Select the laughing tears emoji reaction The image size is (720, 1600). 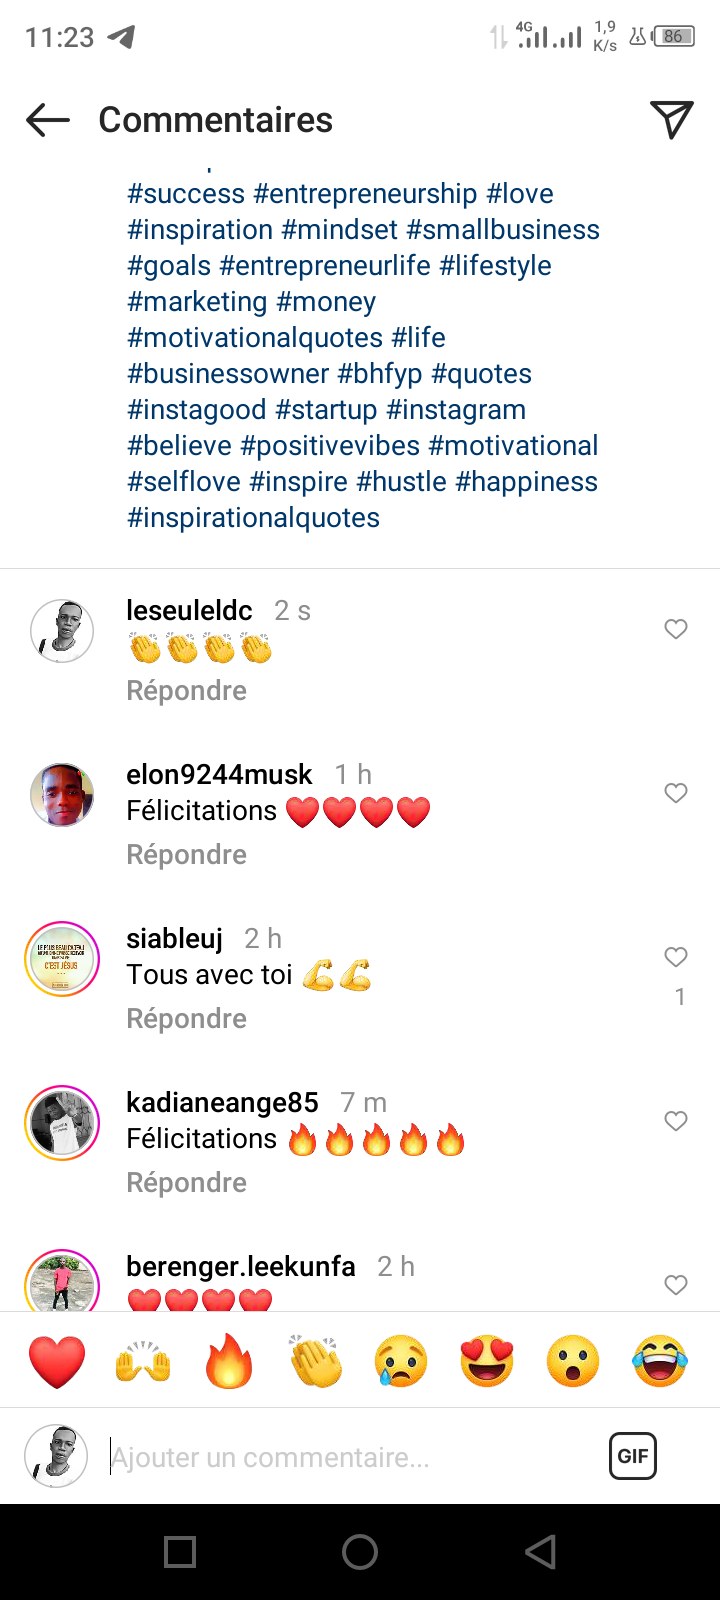pyautogui.click(x=660, y=1361)
